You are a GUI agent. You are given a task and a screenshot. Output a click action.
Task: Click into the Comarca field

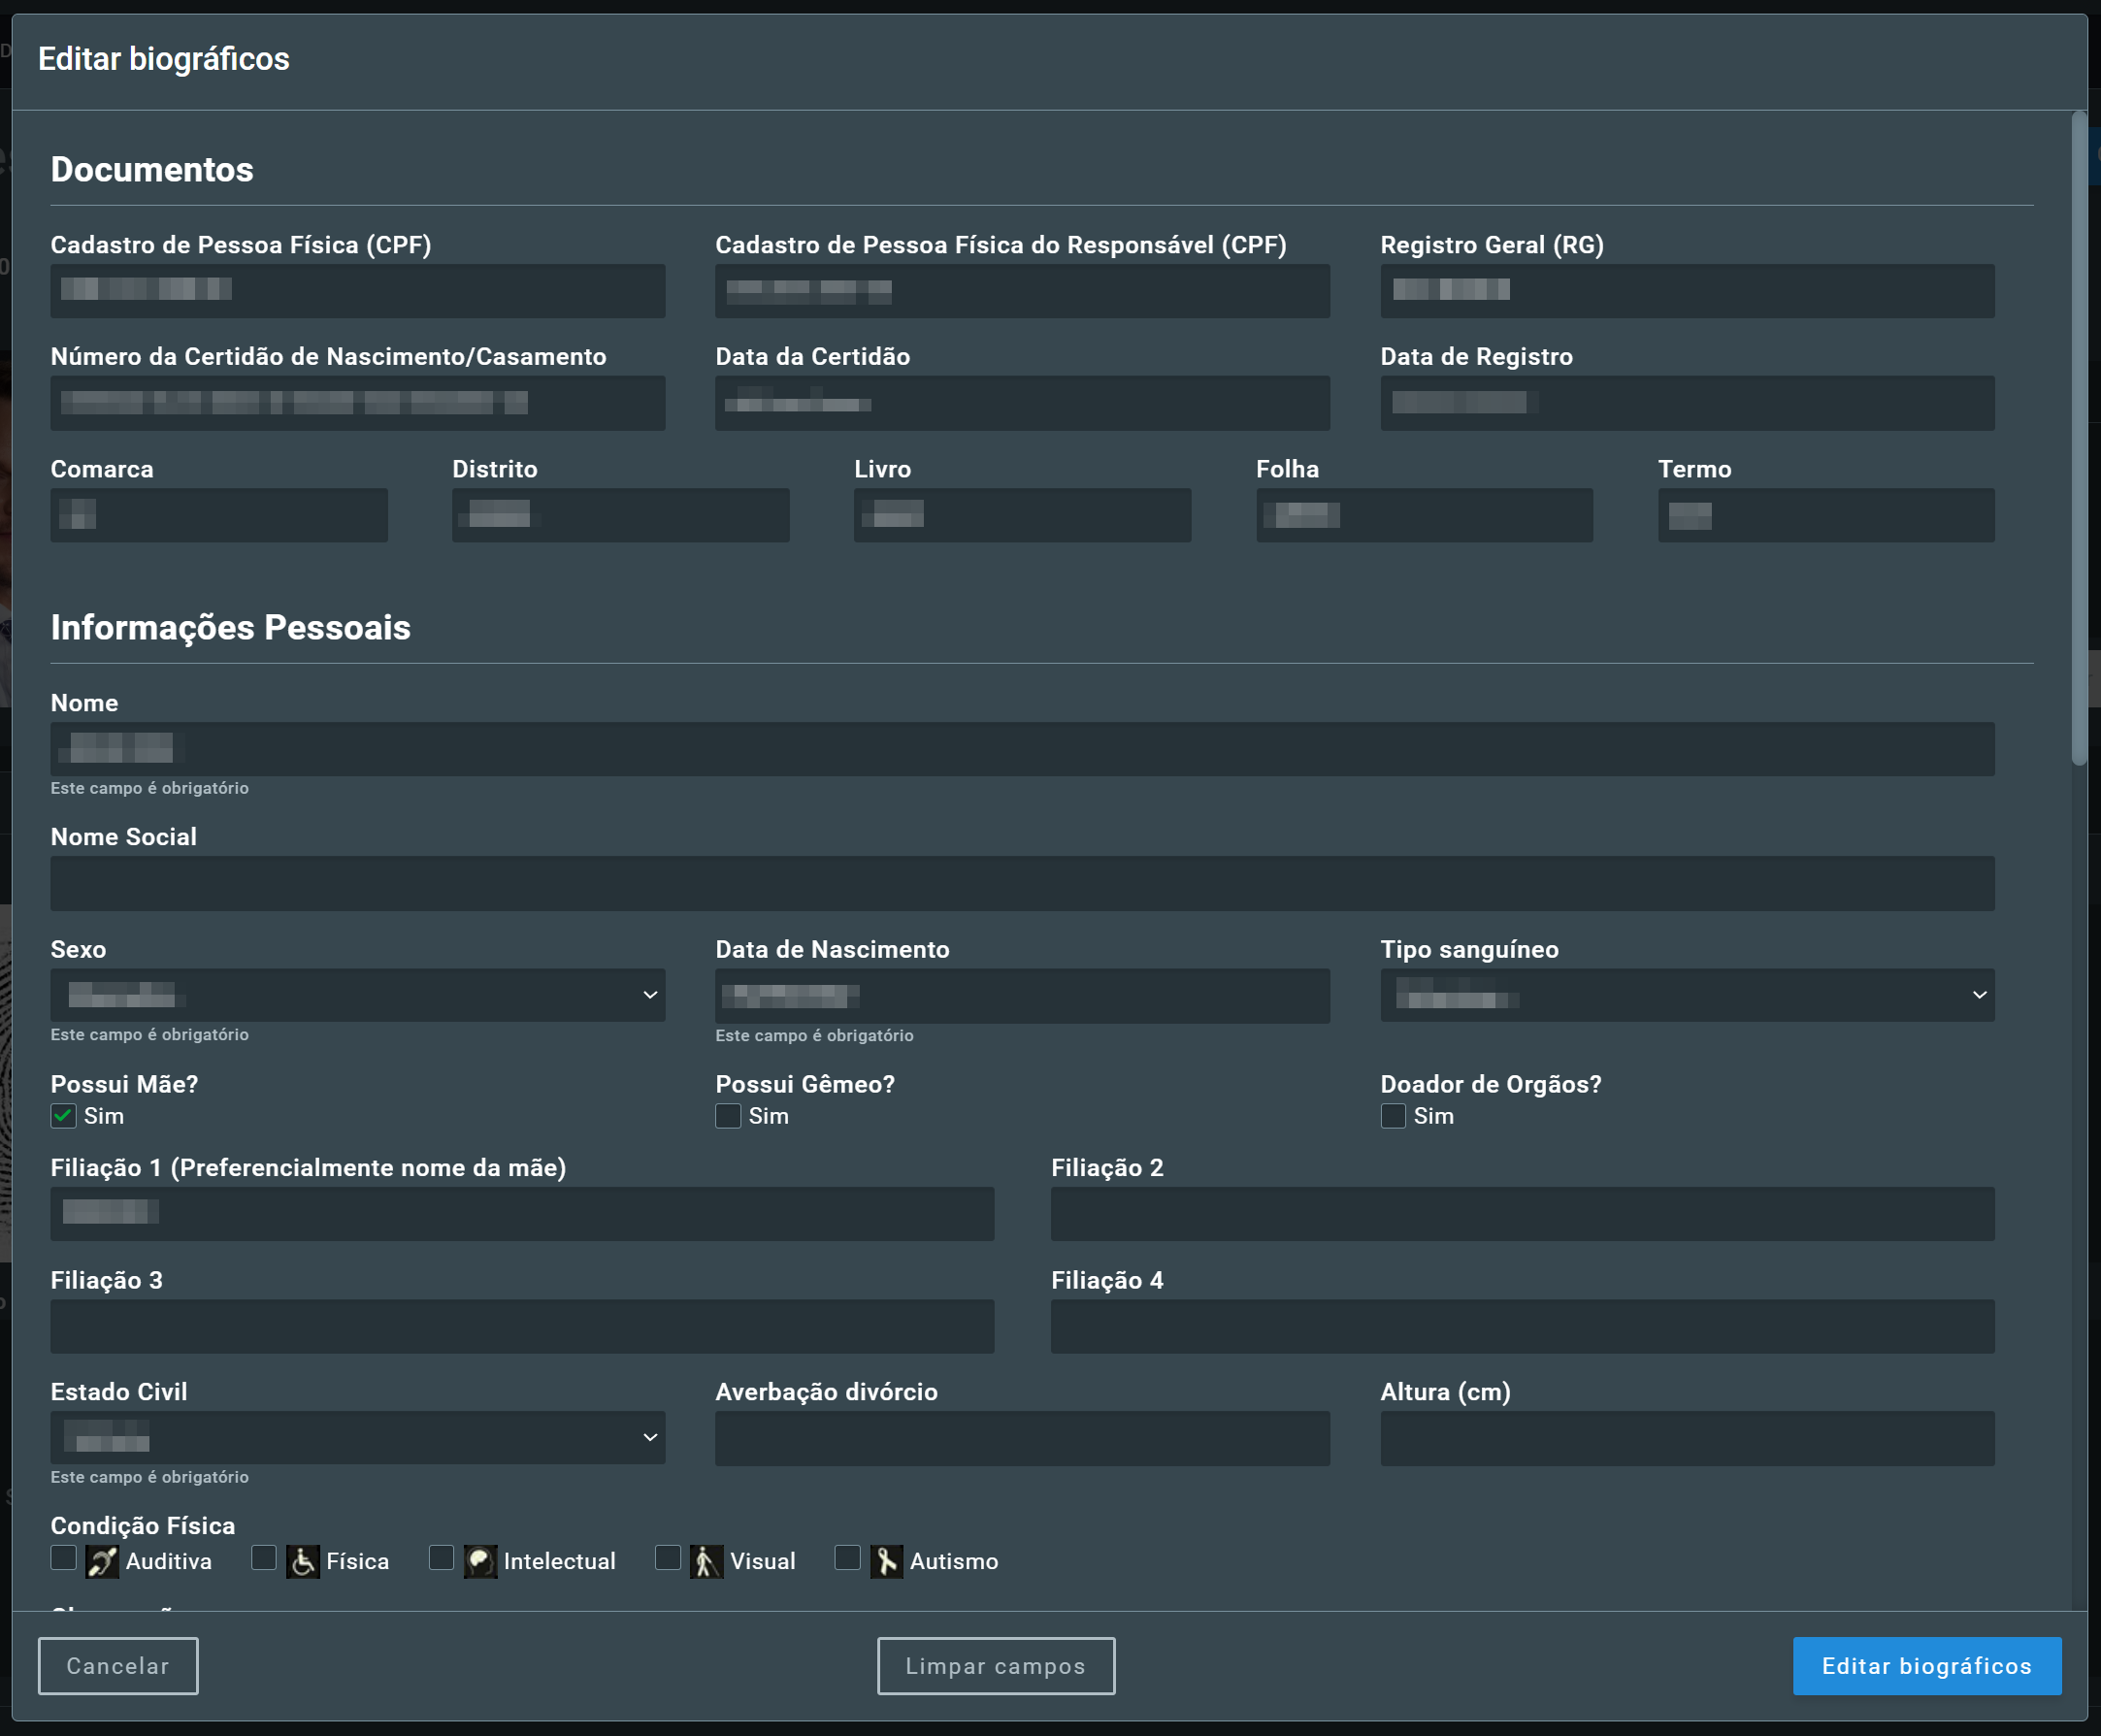219,515
